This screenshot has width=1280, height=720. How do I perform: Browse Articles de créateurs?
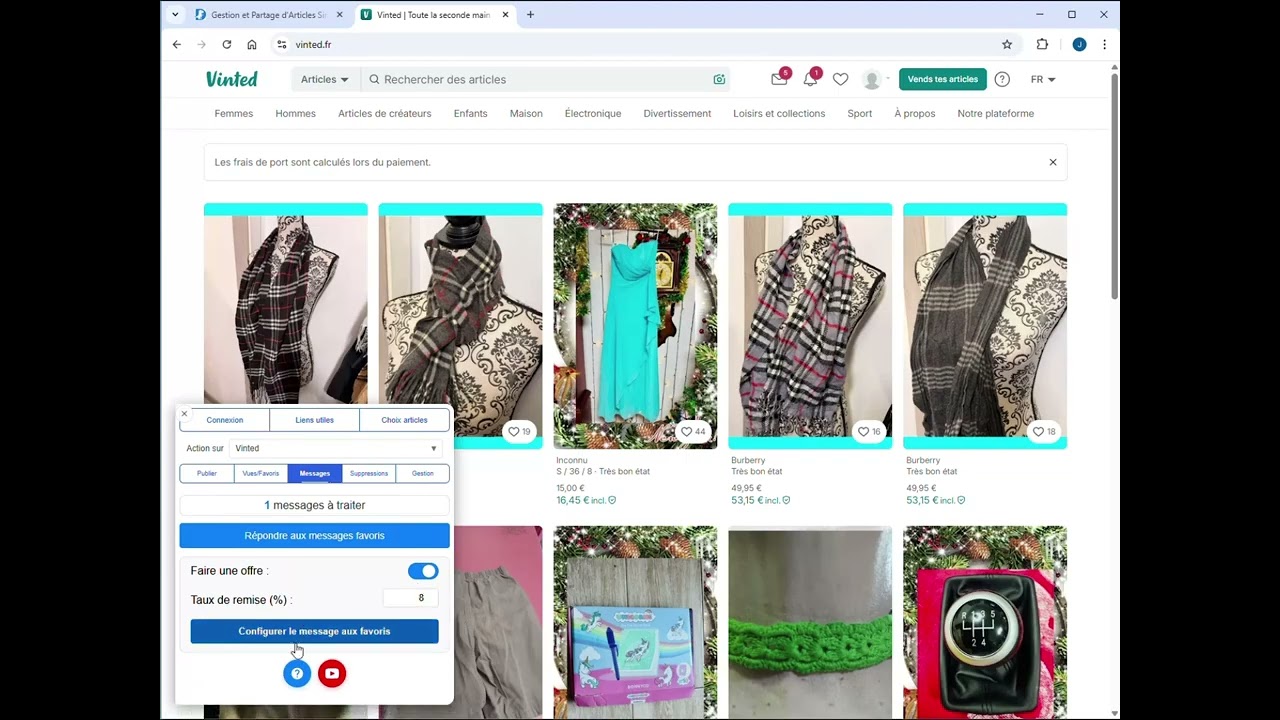pyautogui.click(x=385, y=113)
